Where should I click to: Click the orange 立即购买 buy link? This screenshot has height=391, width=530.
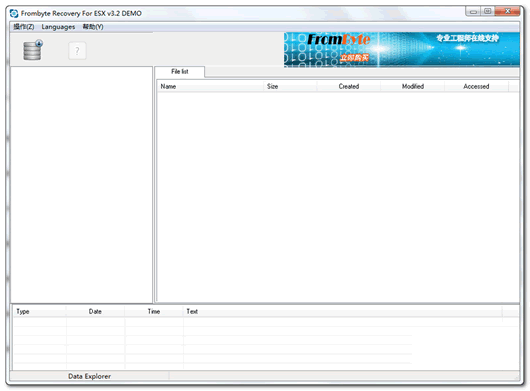pos(354,58)
